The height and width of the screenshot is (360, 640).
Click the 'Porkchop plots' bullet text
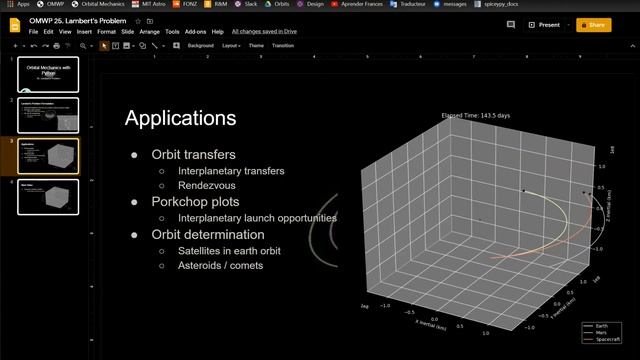[x=195, y=202]
